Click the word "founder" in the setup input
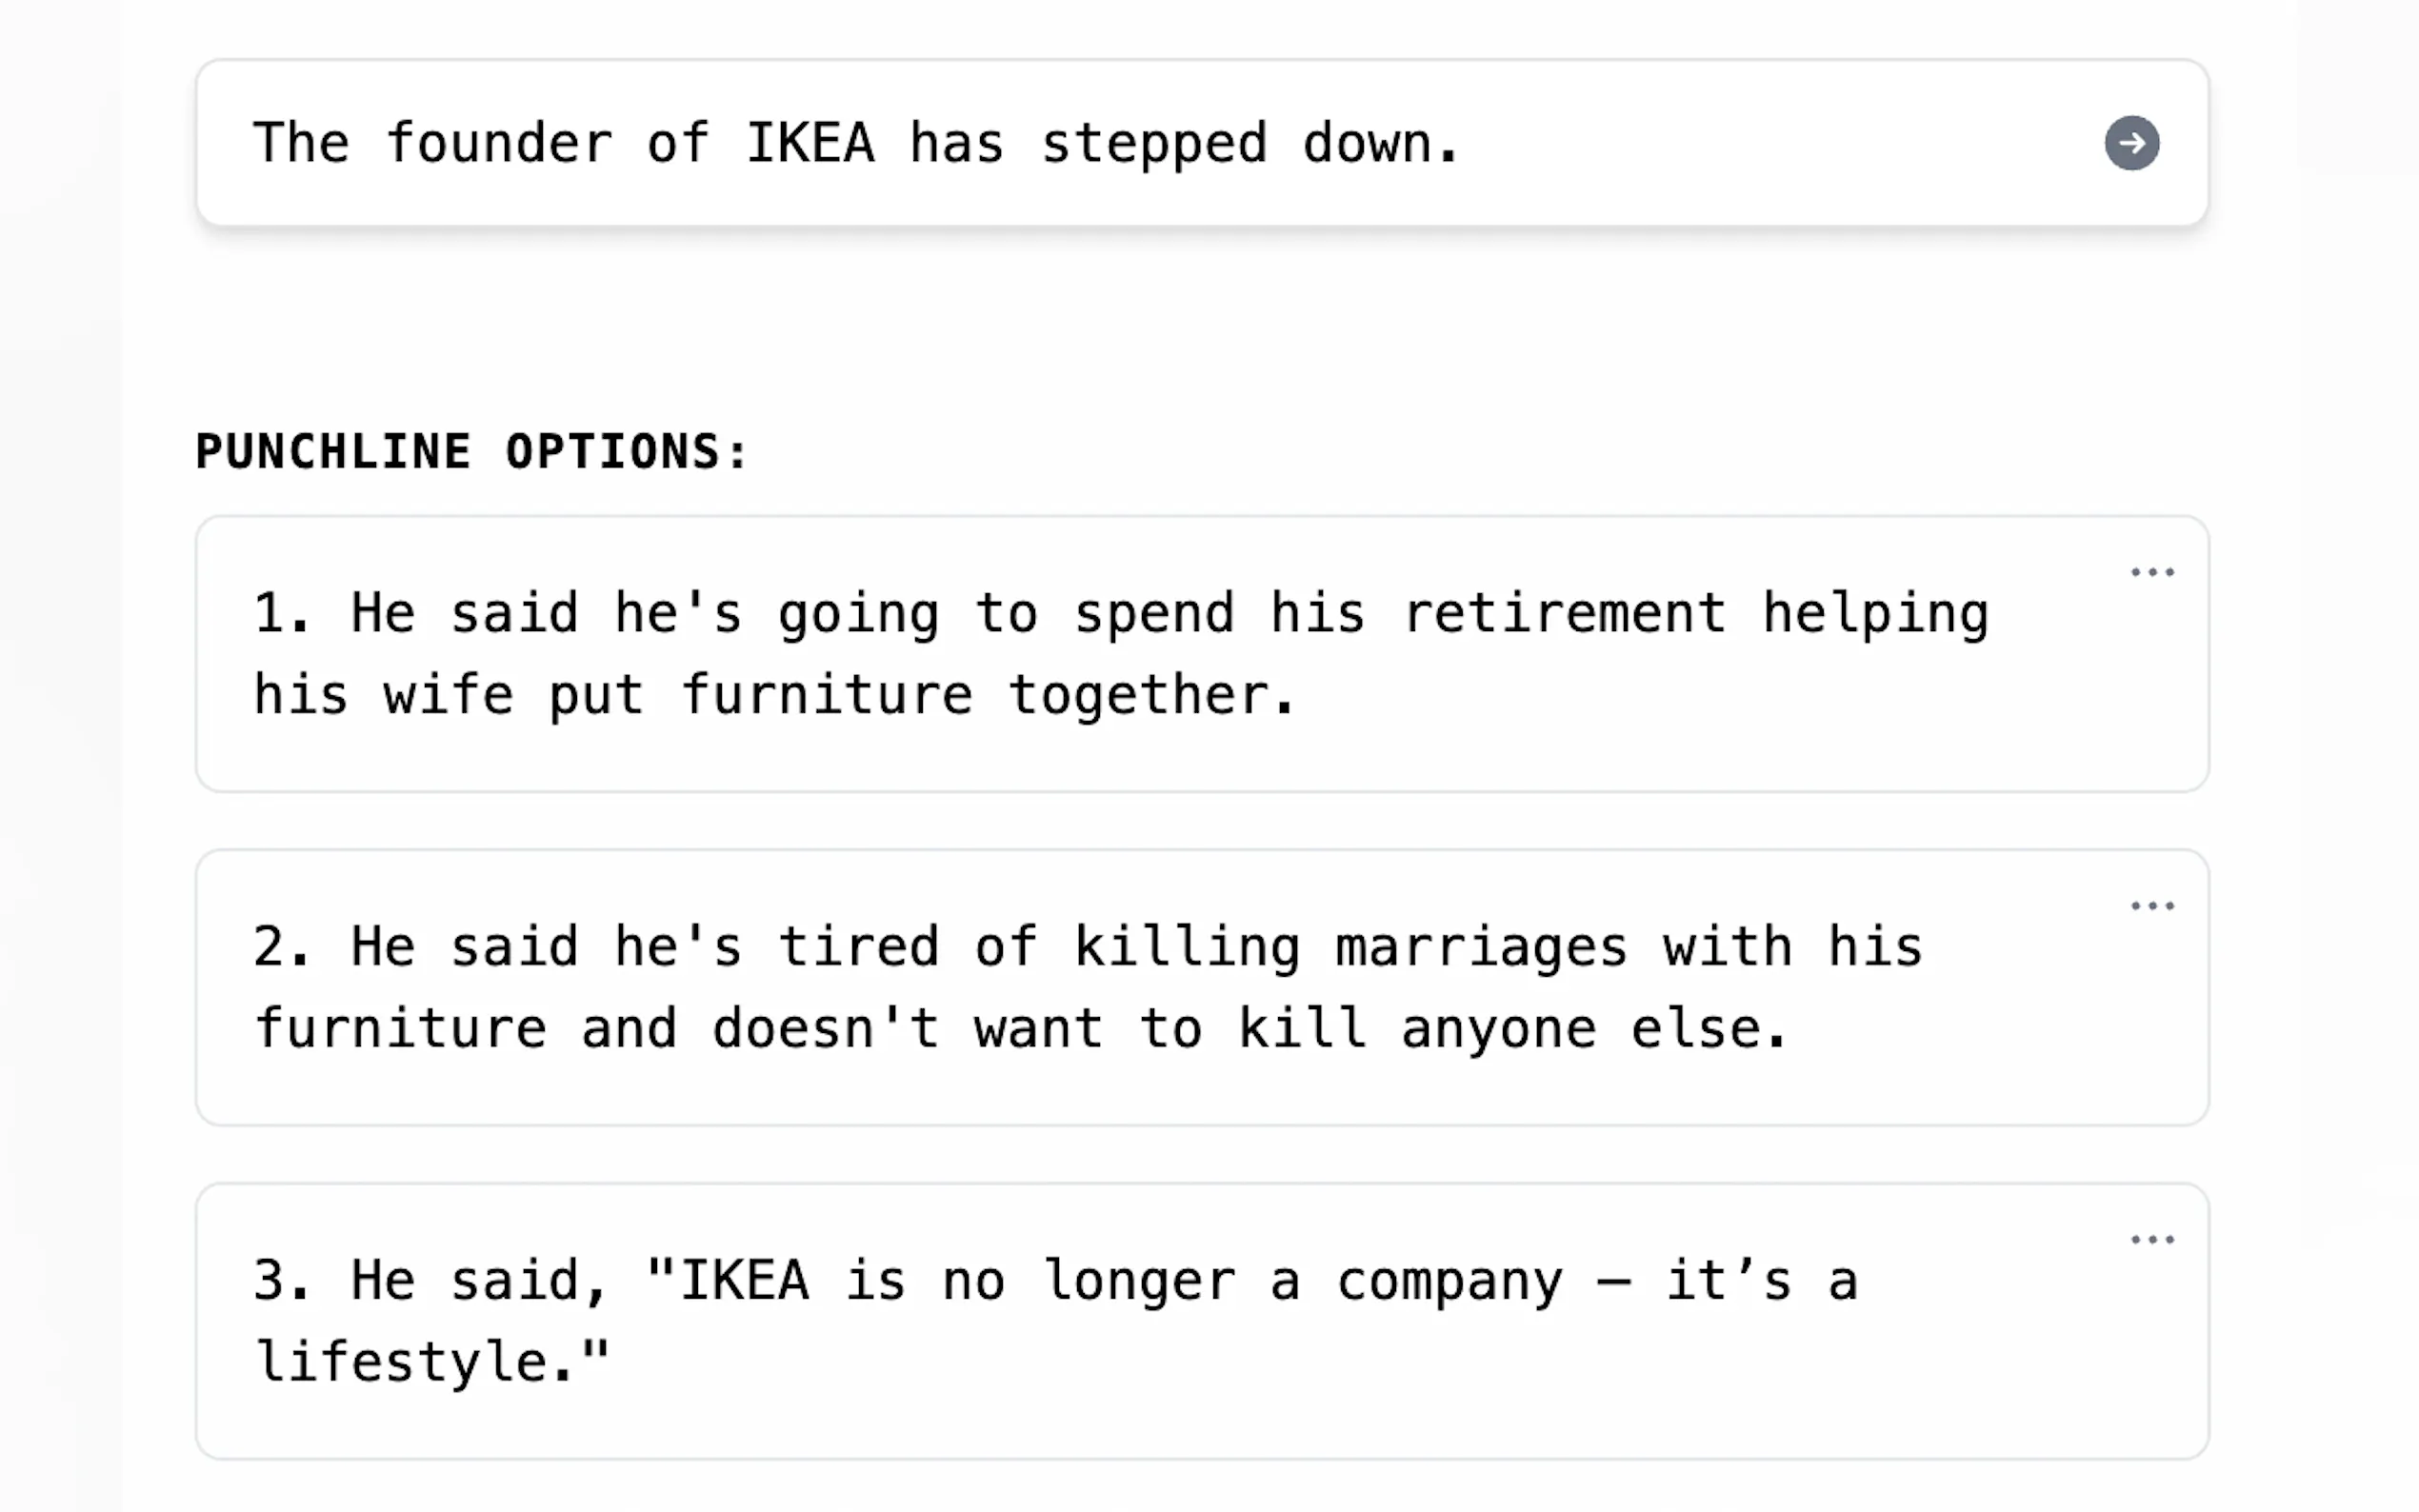This screenshot has width=2419, height=1512. 498,143
